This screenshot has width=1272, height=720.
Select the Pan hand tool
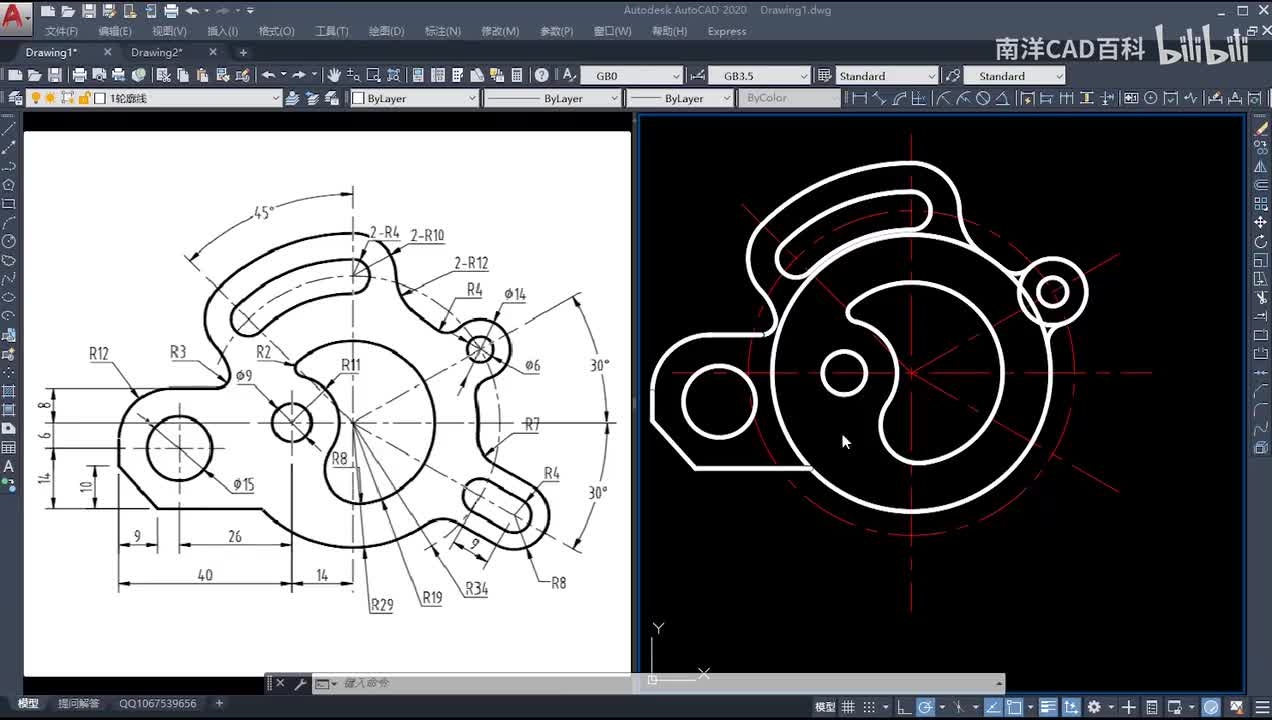(334, 75)
